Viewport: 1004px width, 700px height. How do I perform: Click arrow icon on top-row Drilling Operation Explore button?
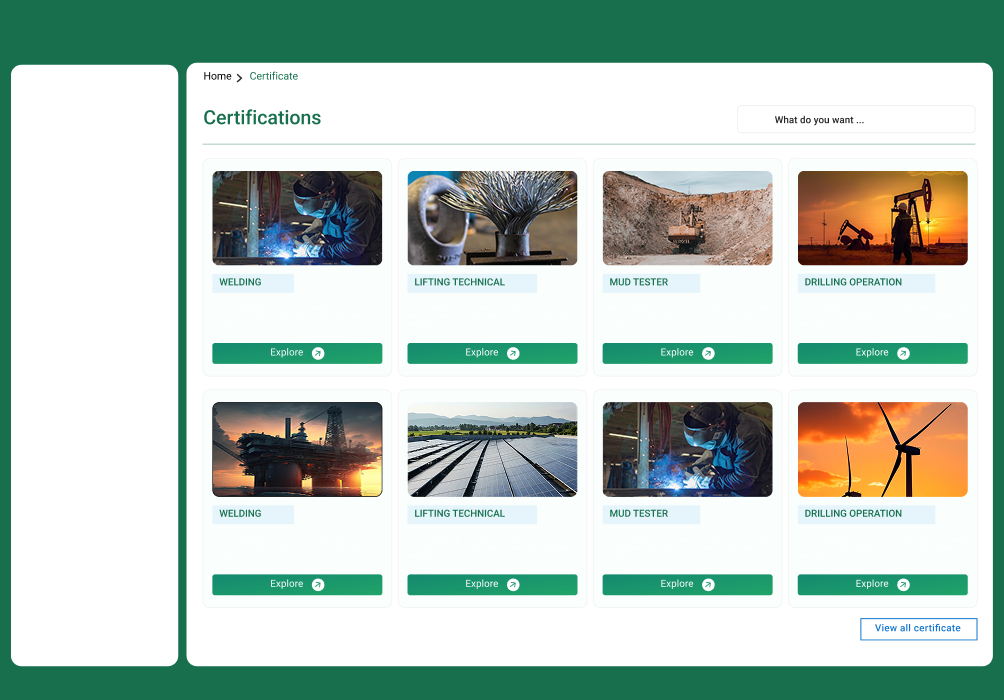pyautogui.click(x=903, y=353)
